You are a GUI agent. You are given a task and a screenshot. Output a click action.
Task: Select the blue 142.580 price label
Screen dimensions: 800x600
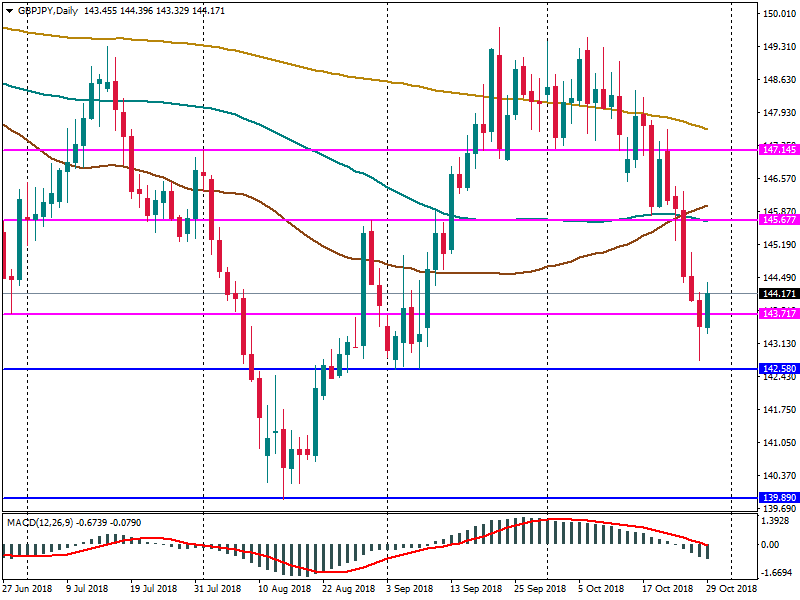(x=776, y=369)
